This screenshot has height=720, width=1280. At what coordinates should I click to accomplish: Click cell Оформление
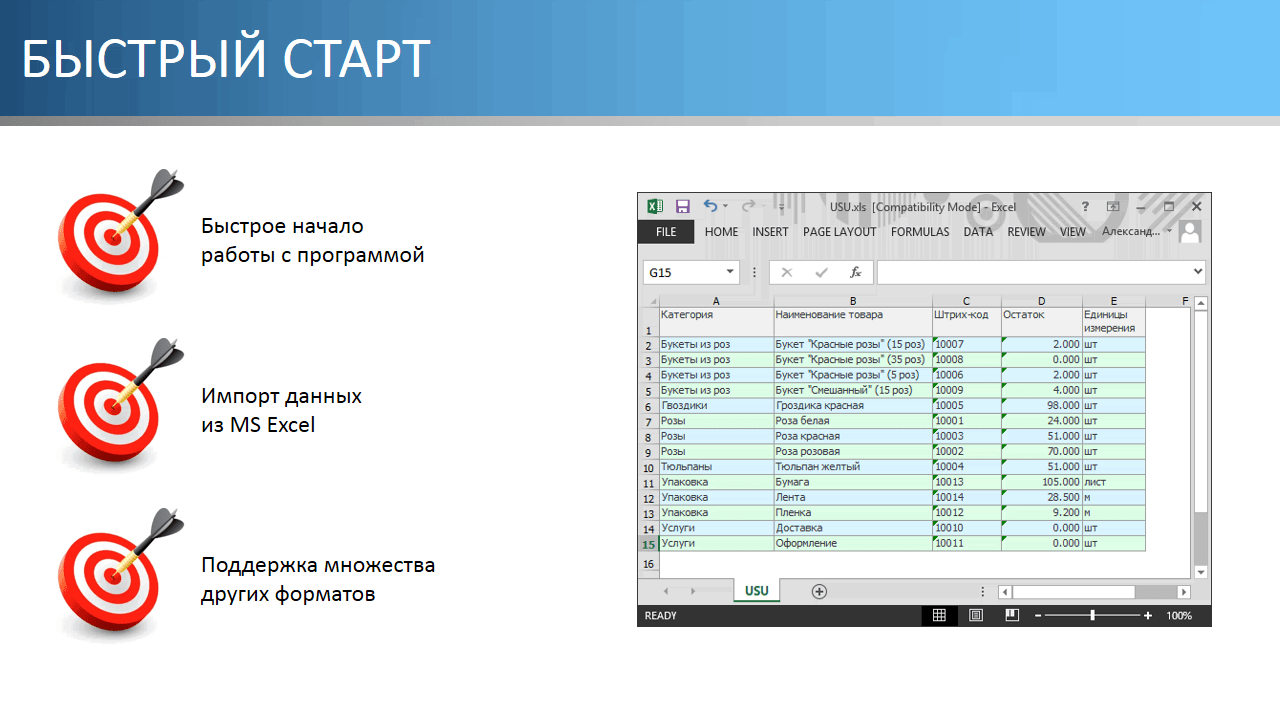(x=853, y=544)
